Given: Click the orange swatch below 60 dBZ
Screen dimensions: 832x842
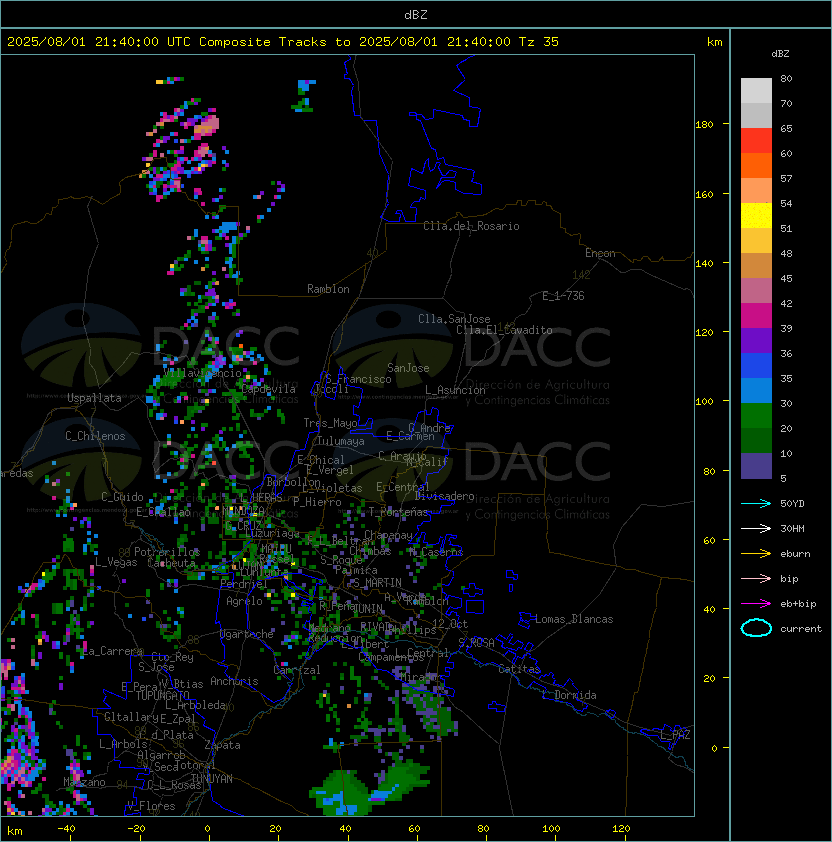Looking at the screenshot, I should 756,165.
